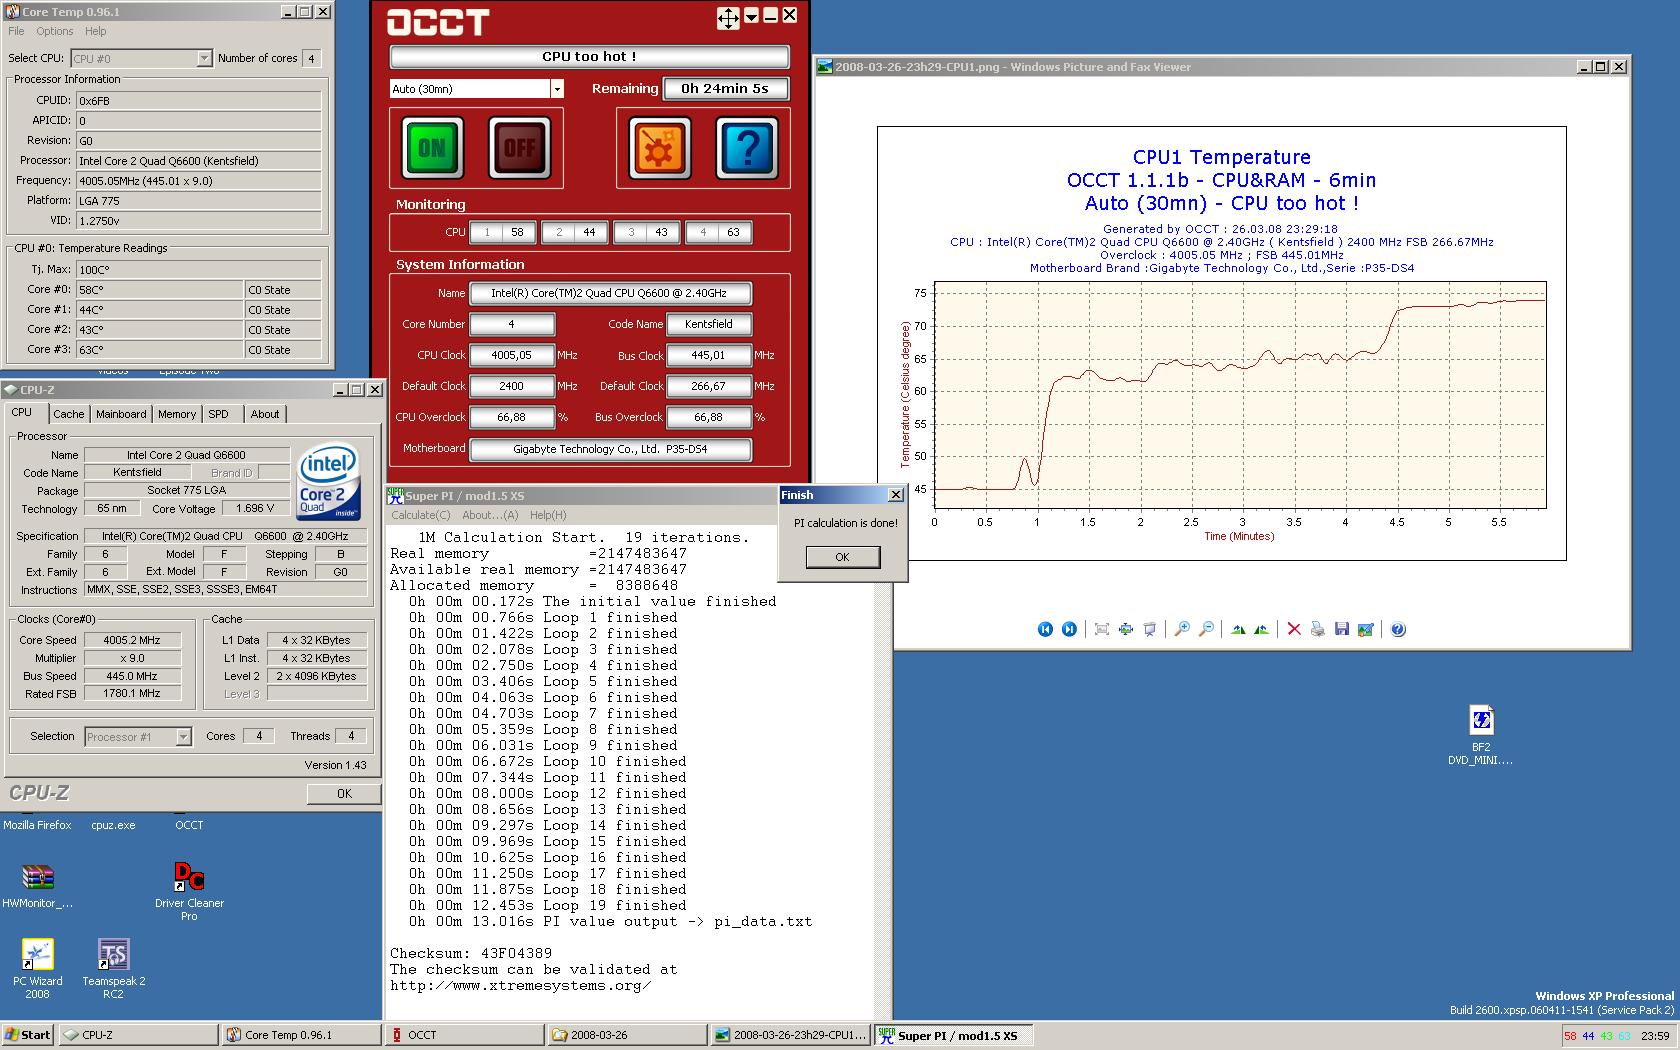
Task: Open Super PI Calculate menu
Action: click(x=420, y=515)
